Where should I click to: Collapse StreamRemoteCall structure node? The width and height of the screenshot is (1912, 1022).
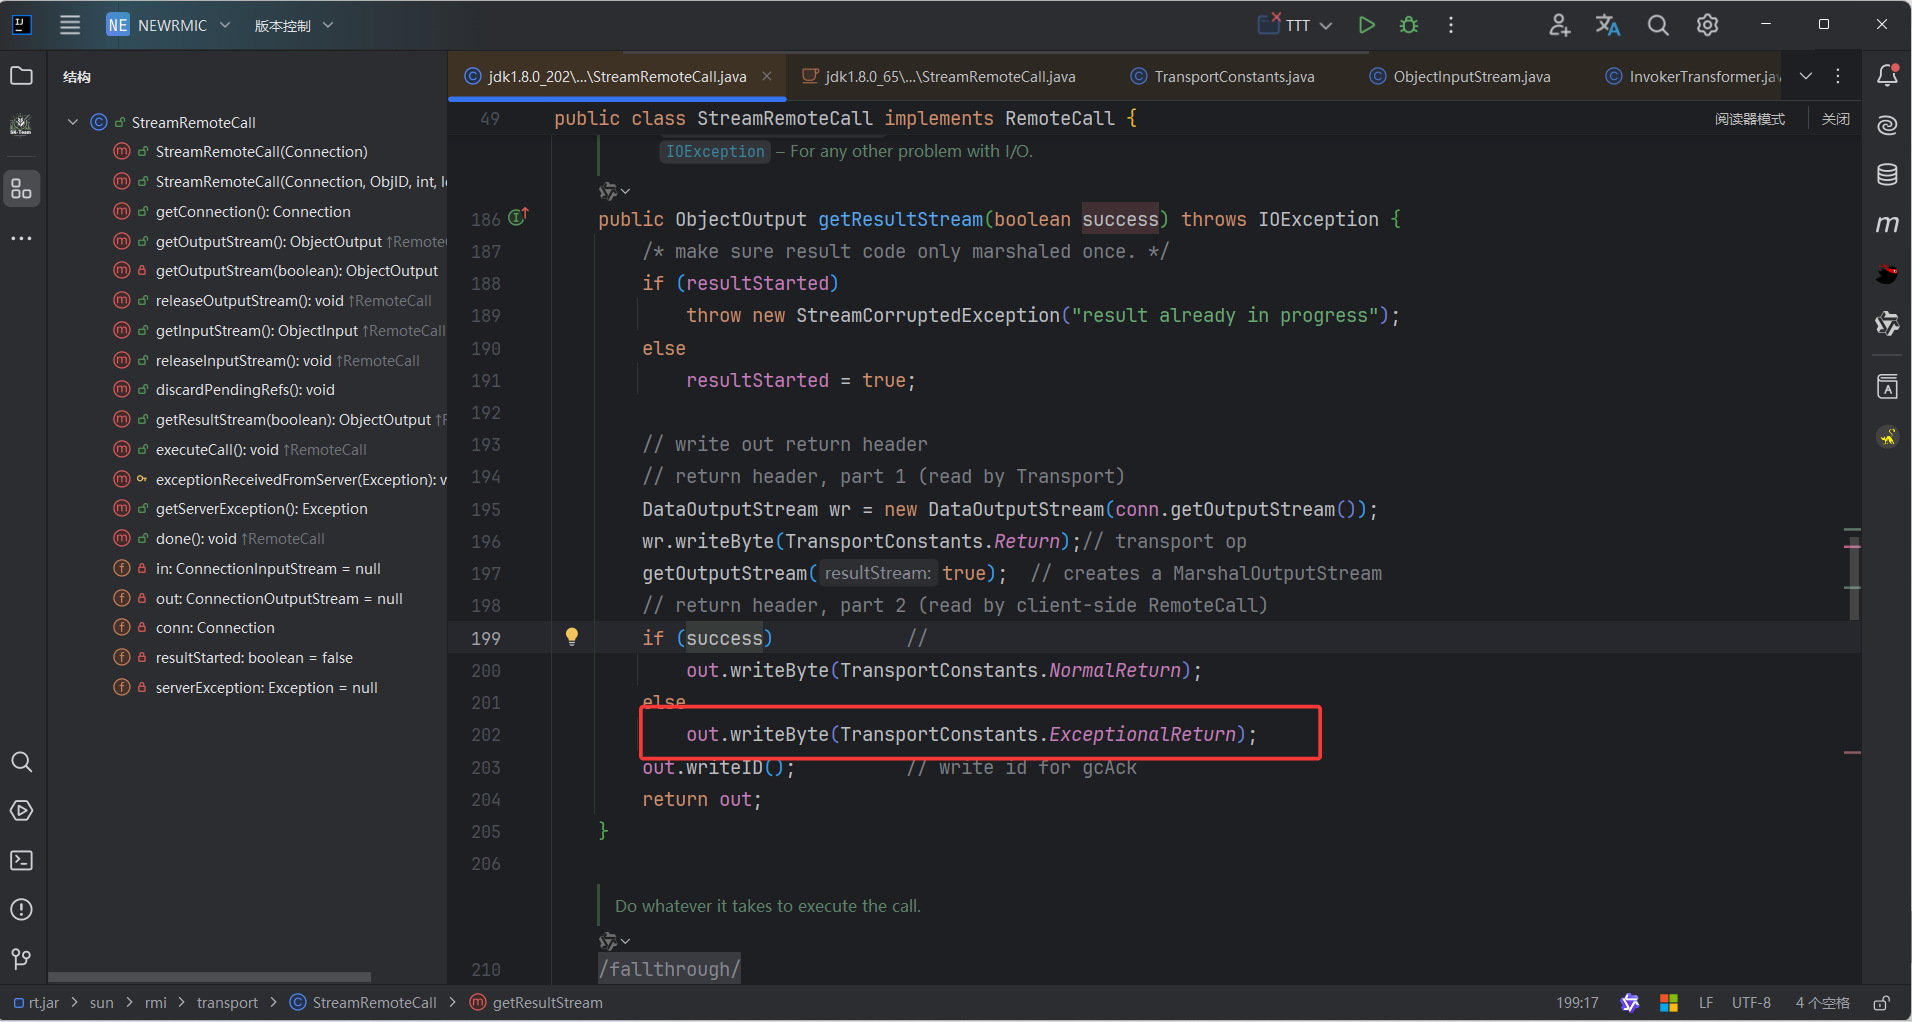pyautogui.click(x=72, y=122)
